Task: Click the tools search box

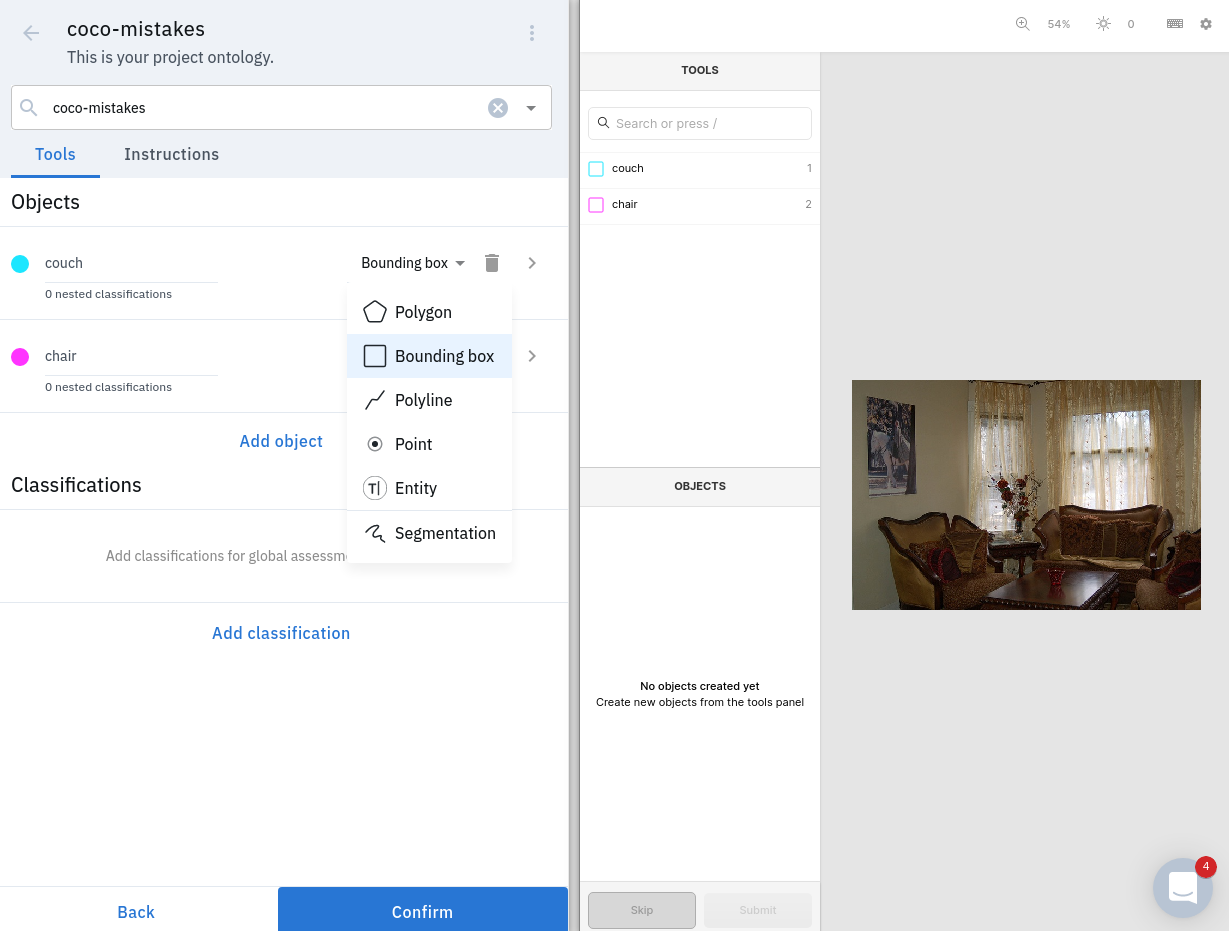Action: pyautogui.click(x=700, y=123)
